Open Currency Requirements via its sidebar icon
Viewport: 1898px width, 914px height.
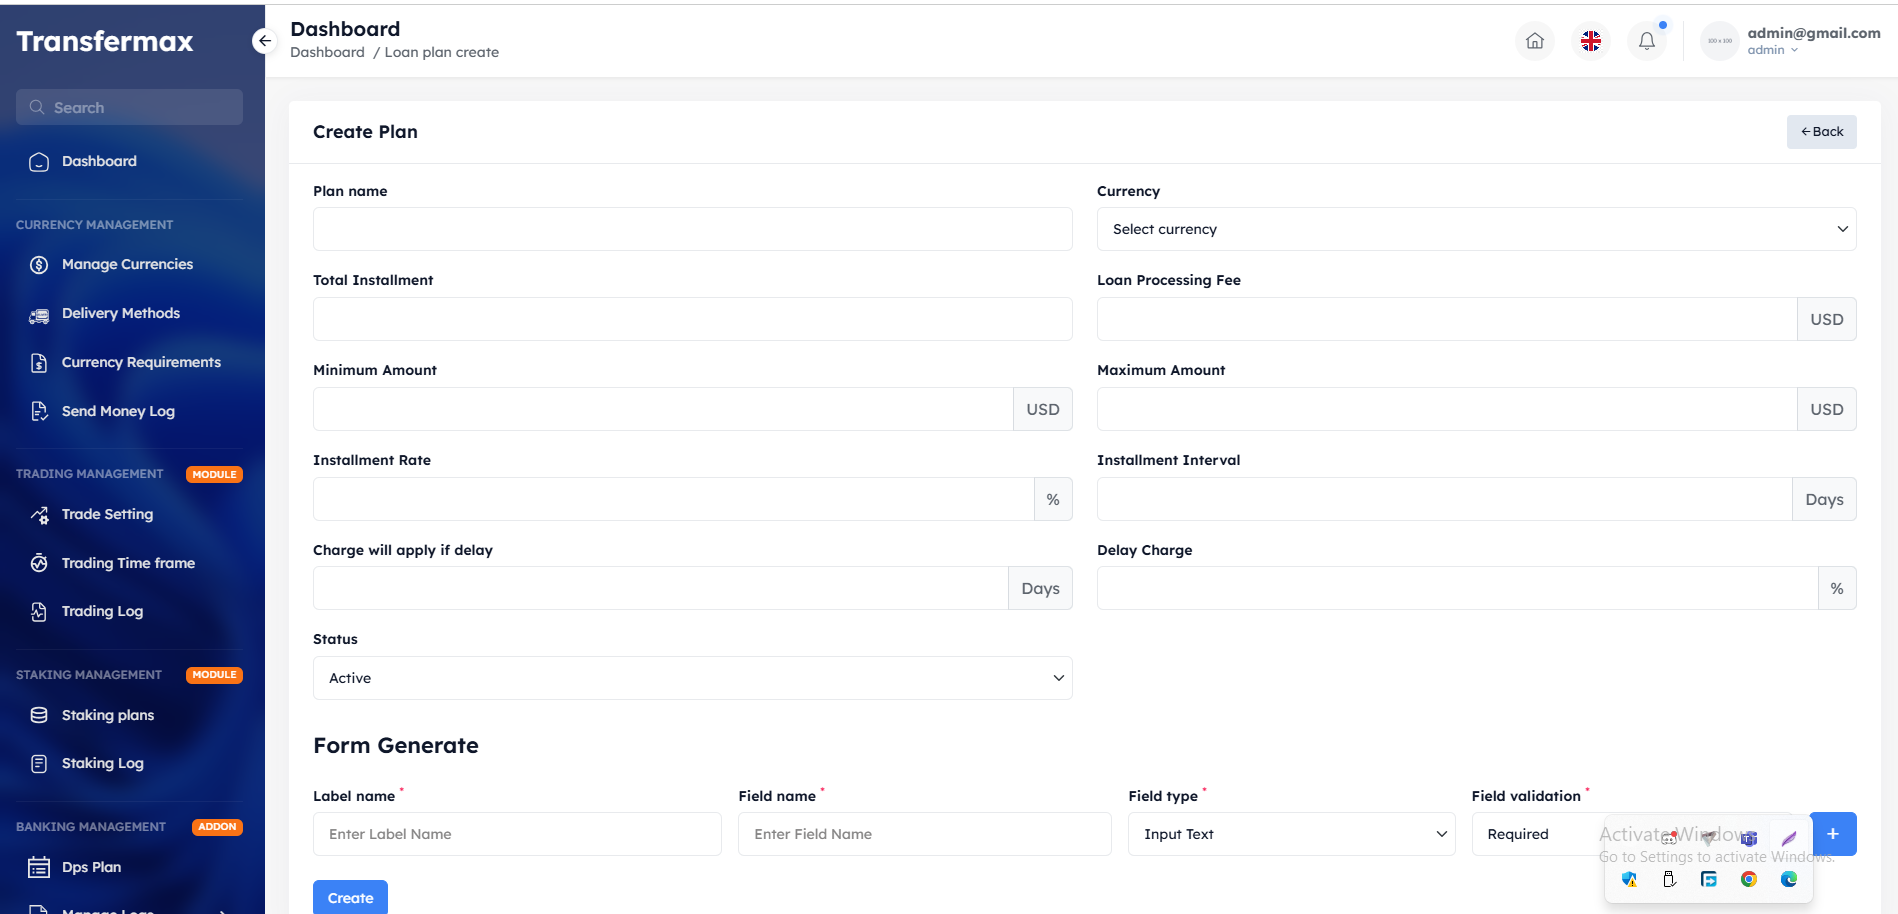38,362
